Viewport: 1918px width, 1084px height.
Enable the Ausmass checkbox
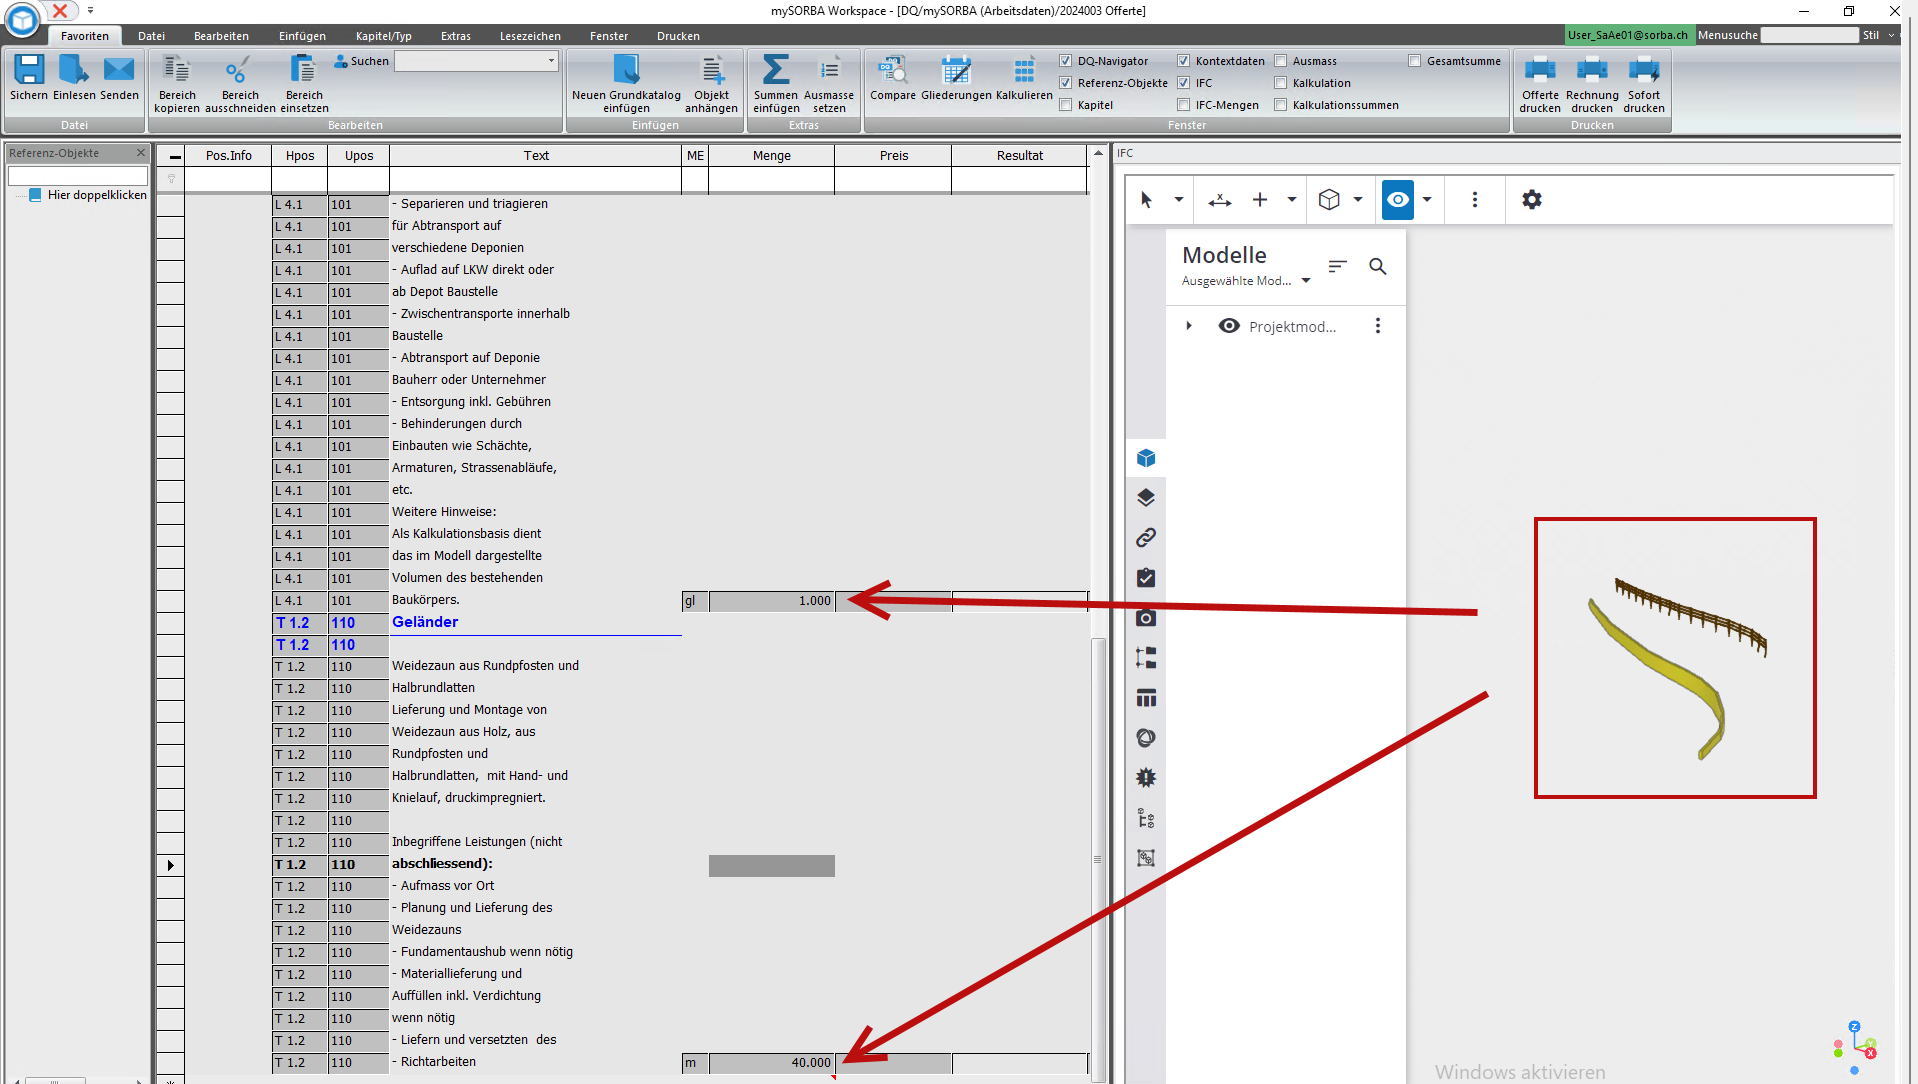point(1281,61)
